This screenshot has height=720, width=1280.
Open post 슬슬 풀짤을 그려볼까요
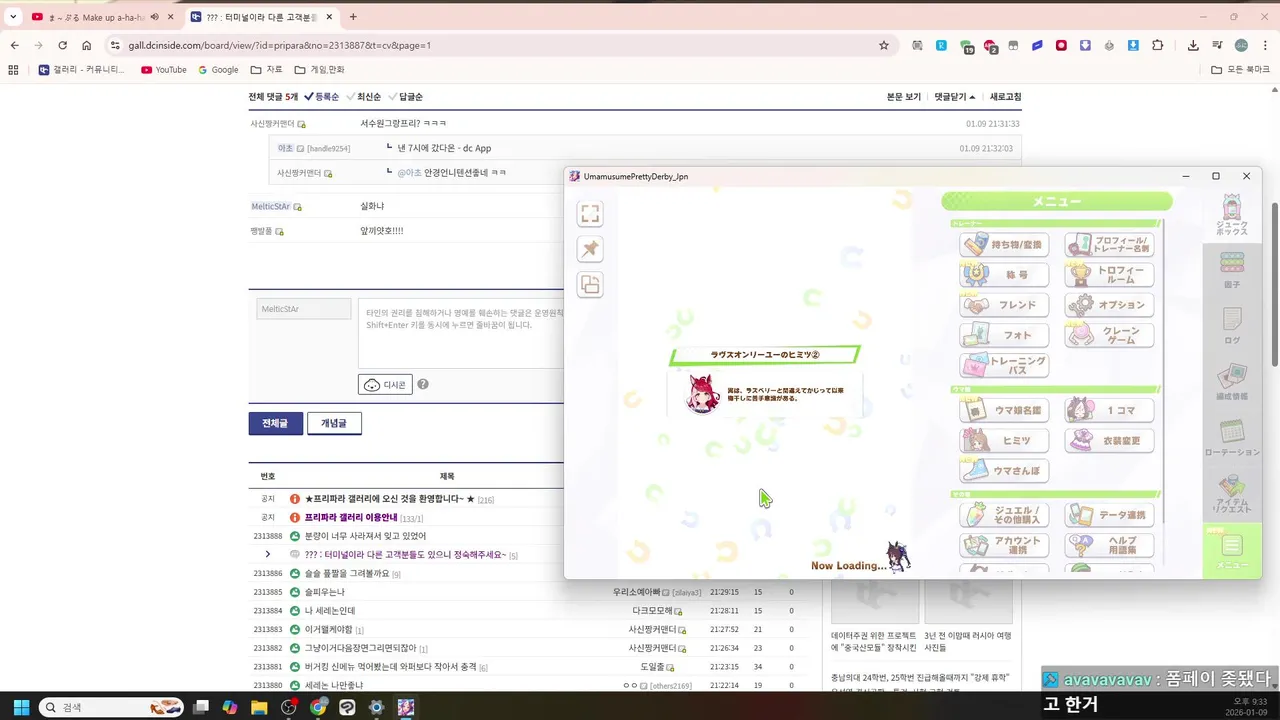coord(347,573)
